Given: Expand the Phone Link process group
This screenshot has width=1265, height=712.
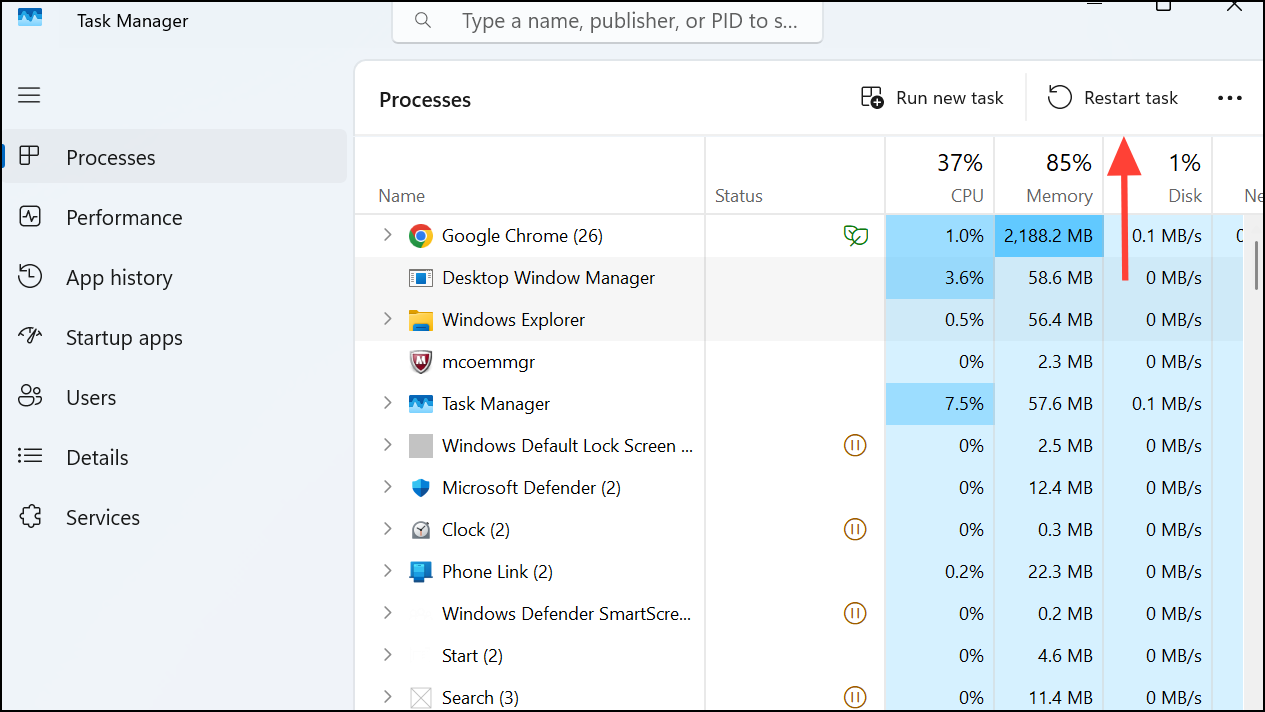Looking at the screenshot, I should coord(388,572).
